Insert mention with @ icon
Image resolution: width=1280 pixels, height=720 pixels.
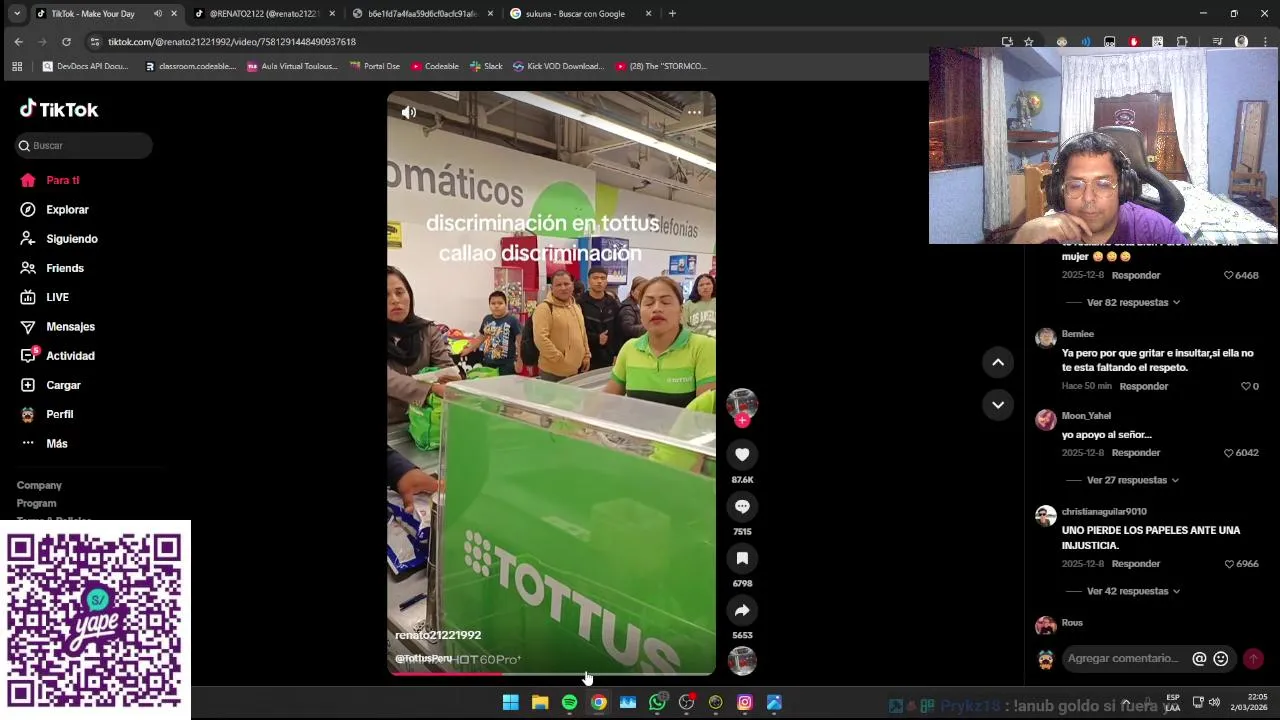pyautogui.click(x=1199, y=659)
